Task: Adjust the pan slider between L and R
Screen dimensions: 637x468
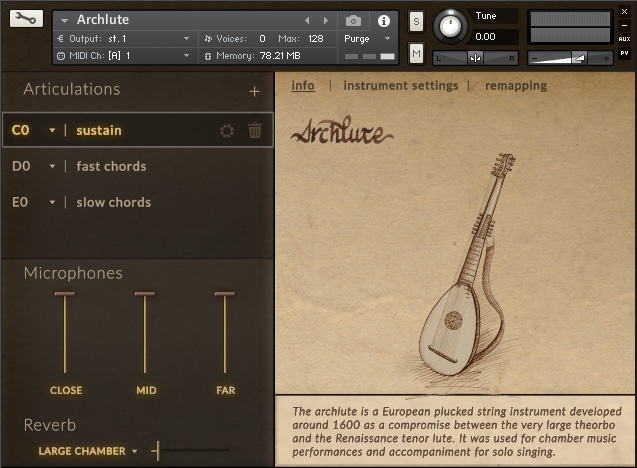Action: 475,58
